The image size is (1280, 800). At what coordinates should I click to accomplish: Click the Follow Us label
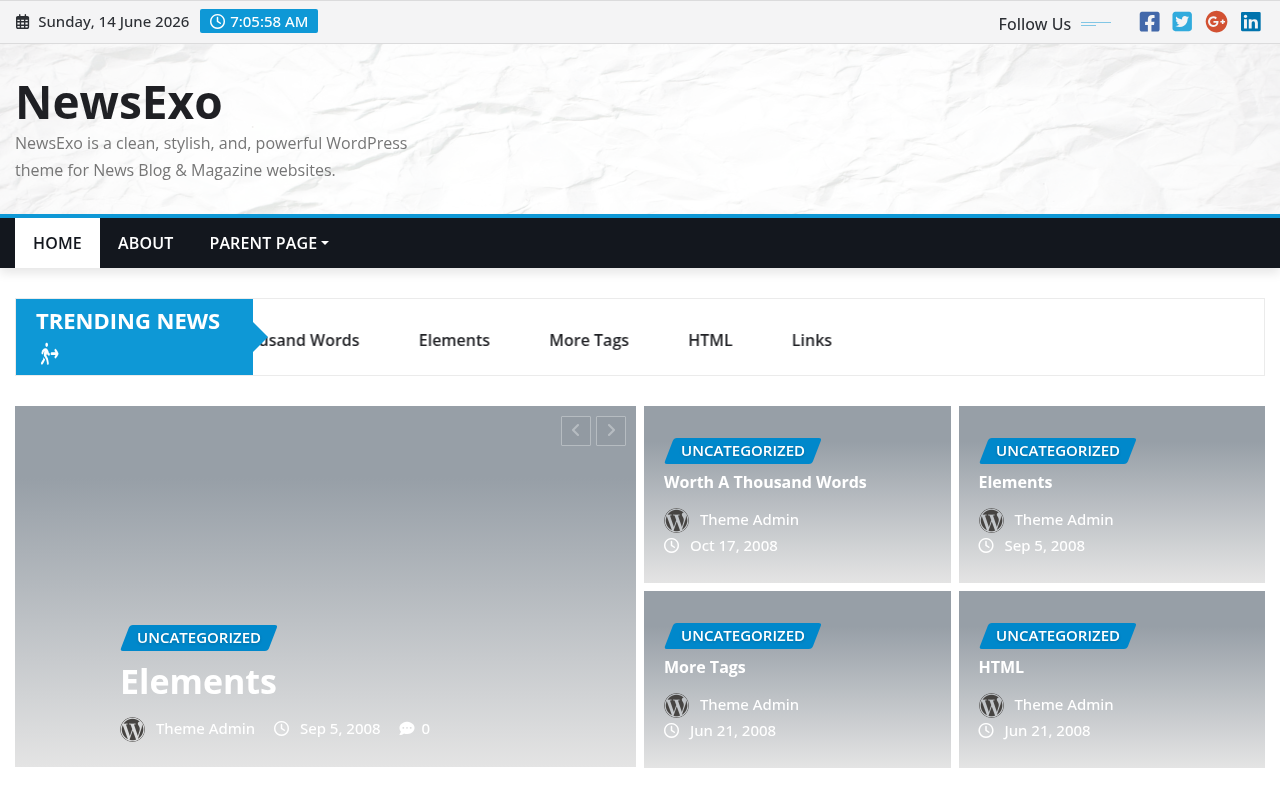pyautogui.click(x=1035, y=24)
